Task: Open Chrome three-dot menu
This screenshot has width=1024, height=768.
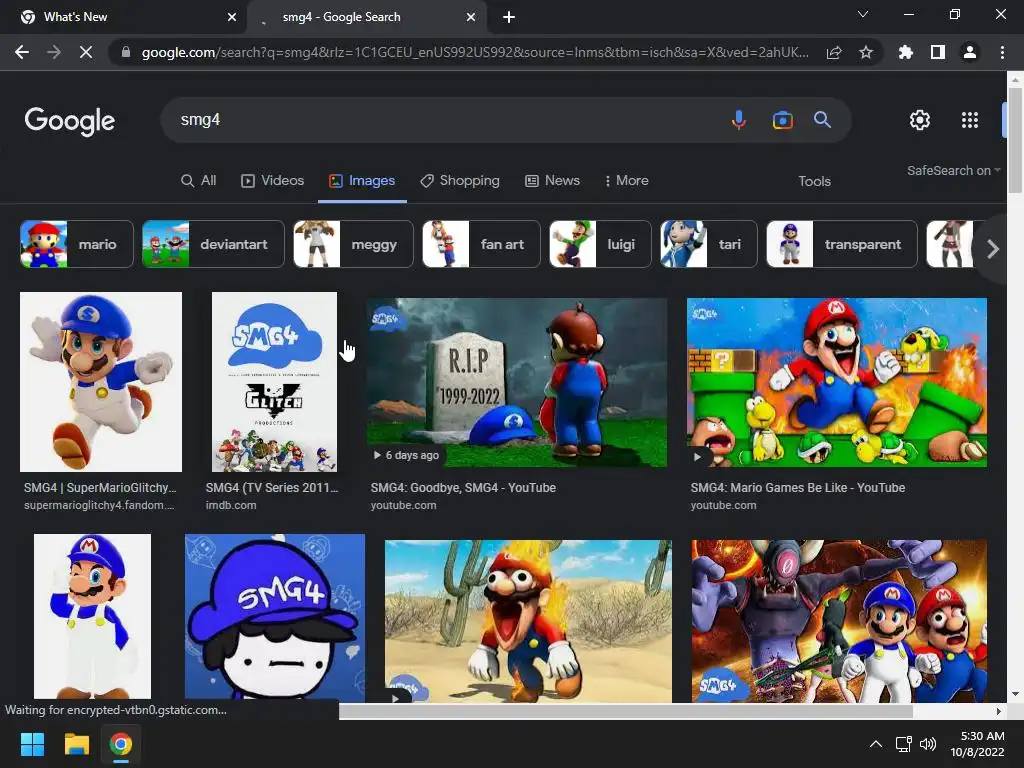Action: 1002,52
